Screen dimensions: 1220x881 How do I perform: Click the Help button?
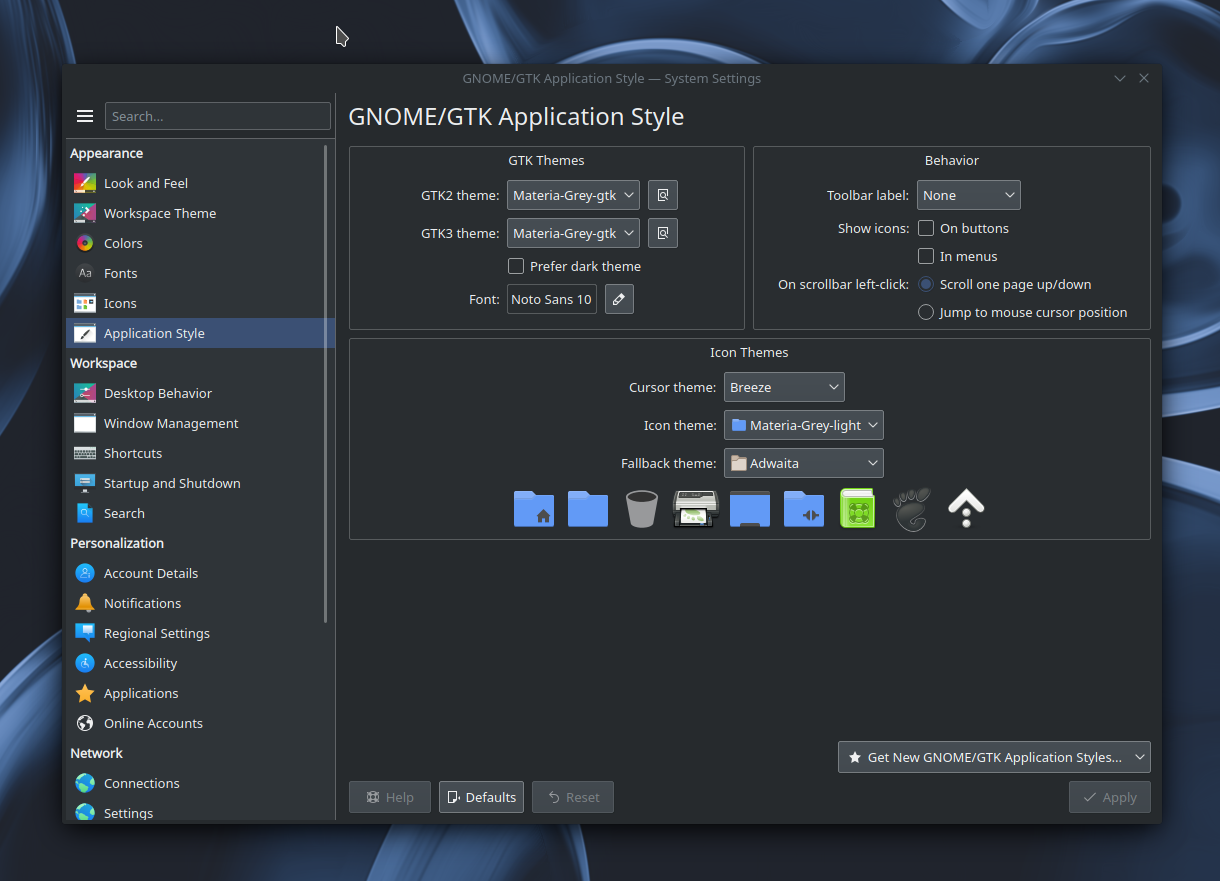tap(390, 797)
